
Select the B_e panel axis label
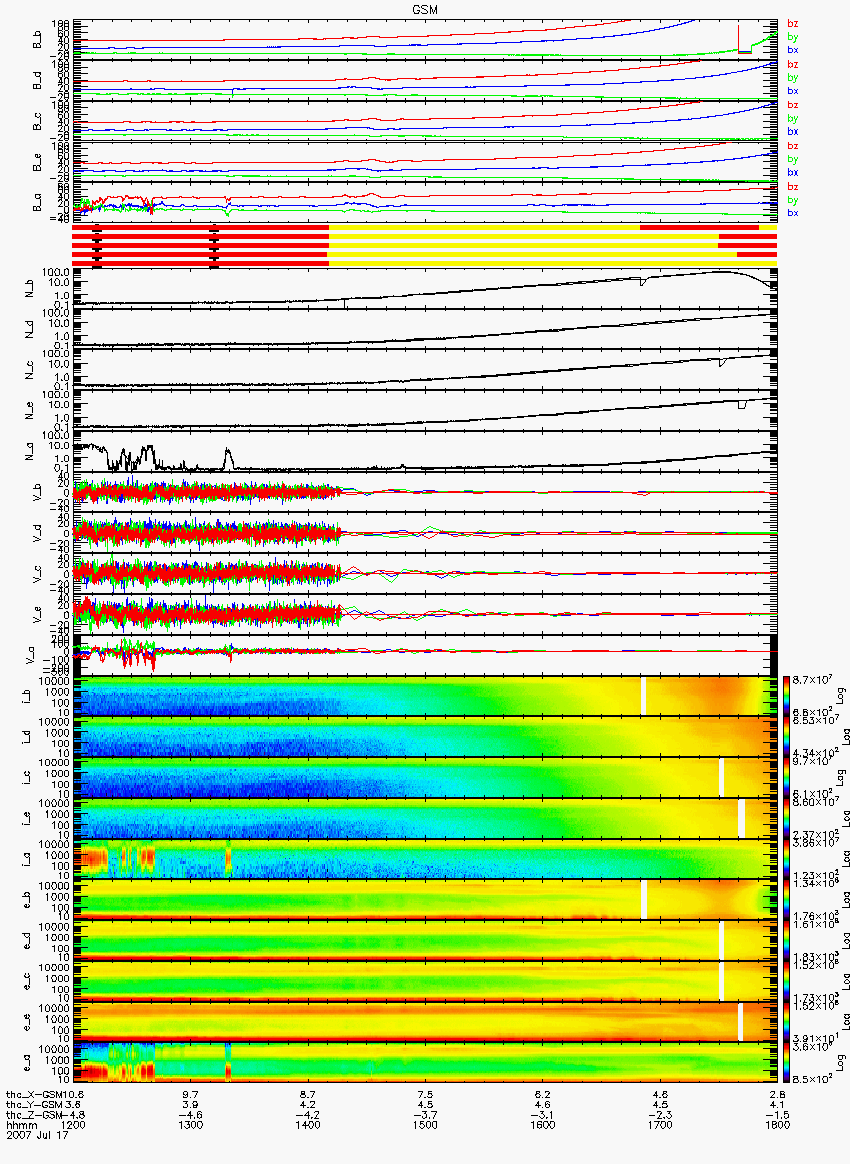[x=36, y=162]
